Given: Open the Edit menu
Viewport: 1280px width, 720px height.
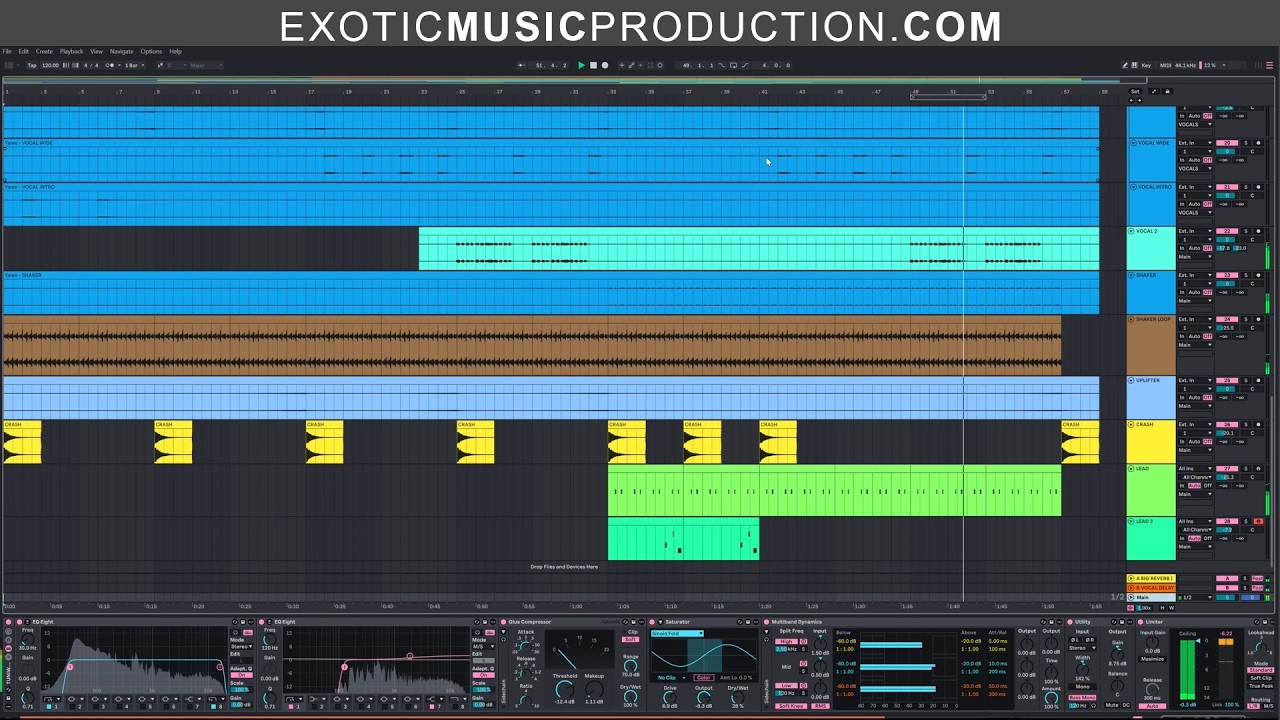Looking at the screenshot, I should click(x=23, y=51).
